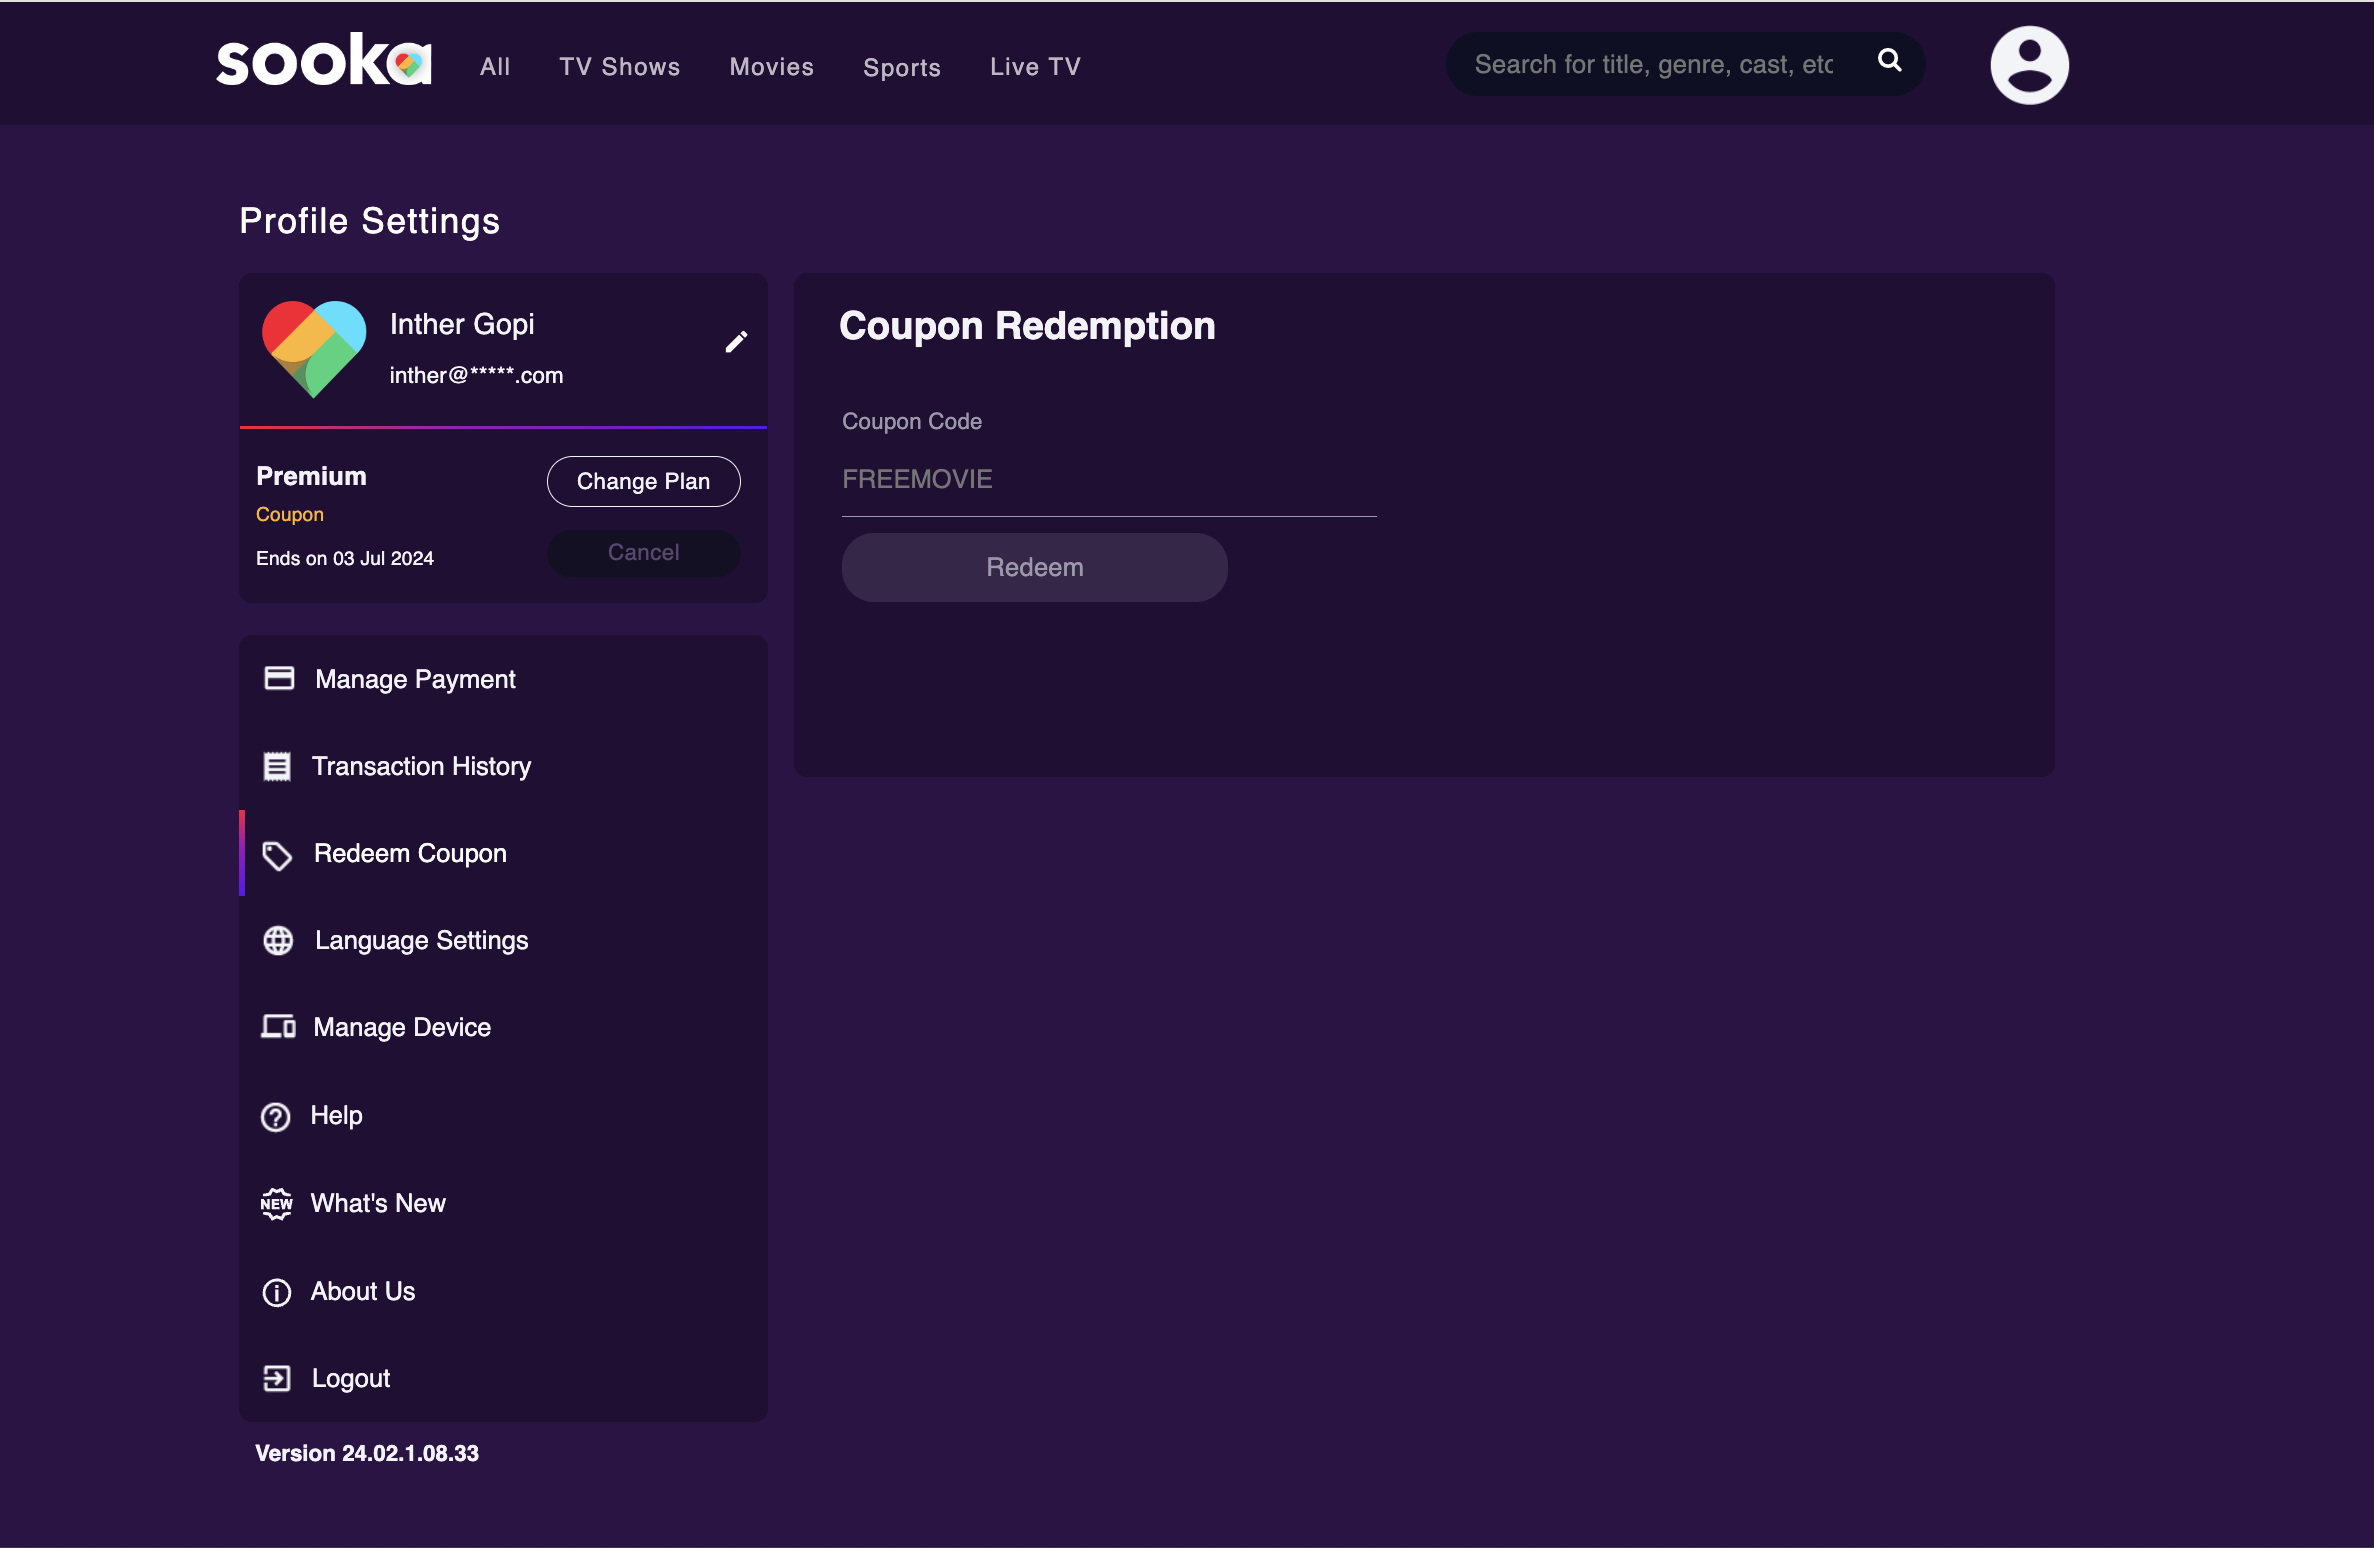Click the About Us info icon
The width and height of the screenshot is (2374, 1548).
[276, 1292]
